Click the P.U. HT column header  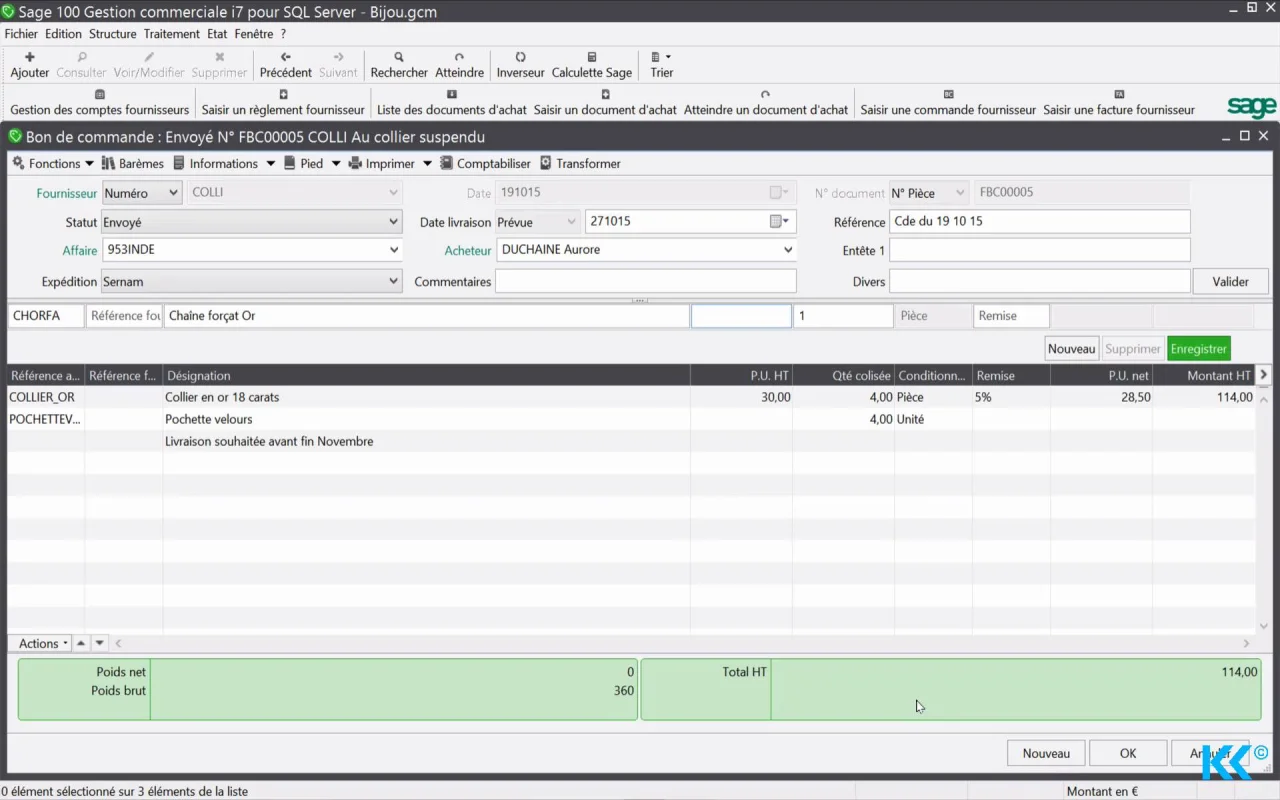click(x=741, y=375)
